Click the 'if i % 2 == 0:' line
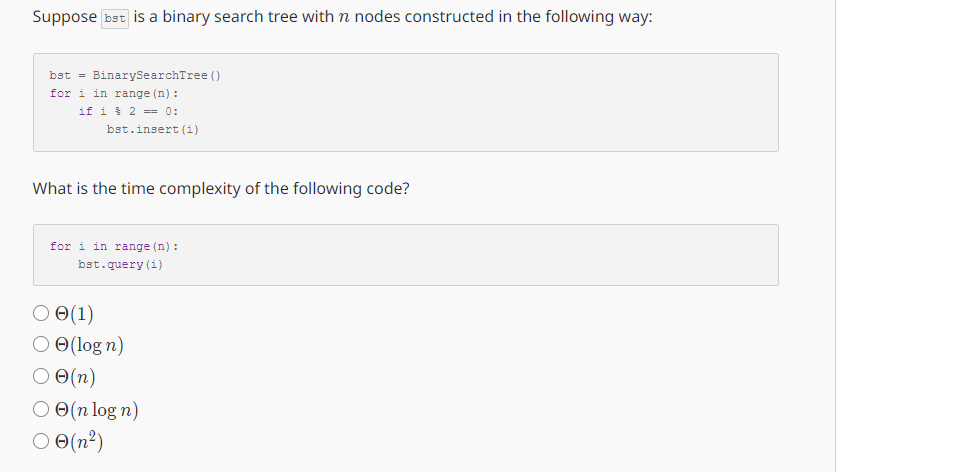 tap(128, 111)
